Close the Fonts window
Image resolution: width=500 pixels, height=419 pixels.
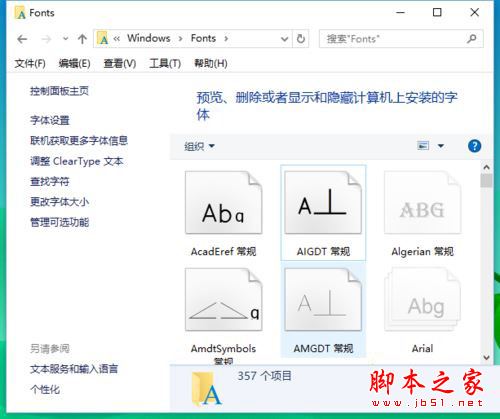pyautogui.click(x=474, y=13)
